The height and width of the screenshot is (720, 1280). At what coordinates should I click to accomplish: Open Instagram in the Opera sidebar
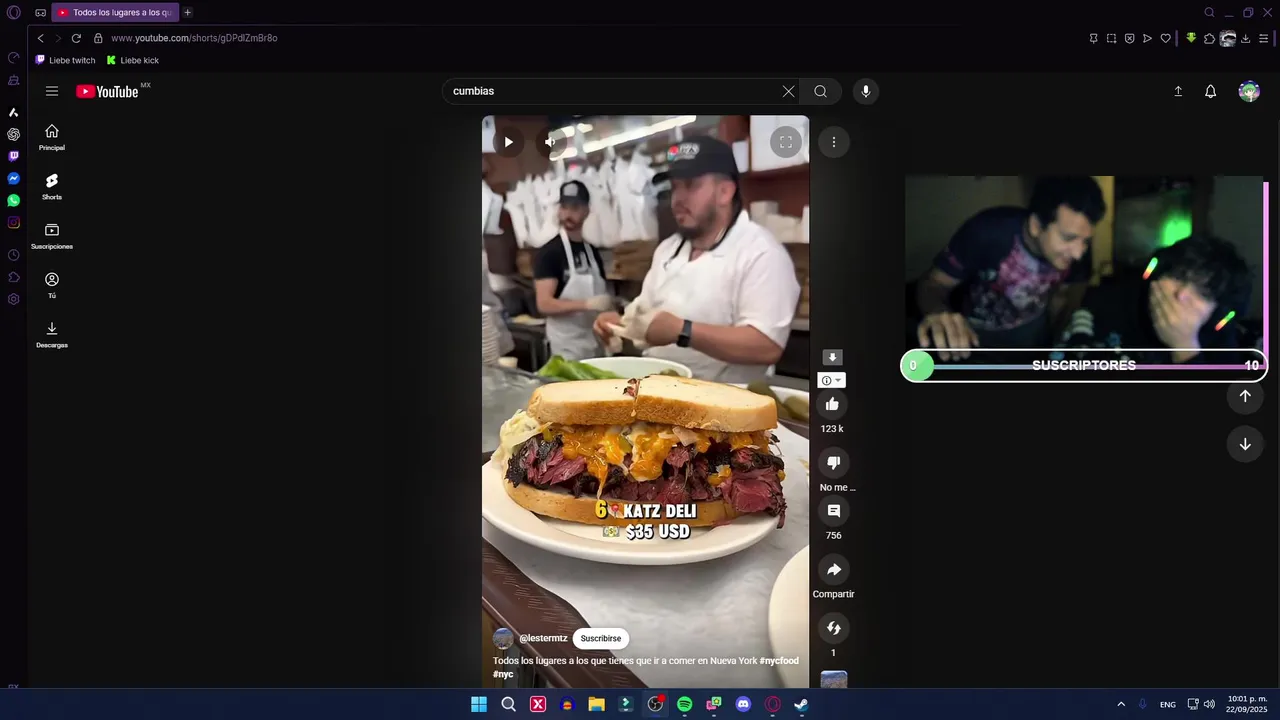pos(13,222)
